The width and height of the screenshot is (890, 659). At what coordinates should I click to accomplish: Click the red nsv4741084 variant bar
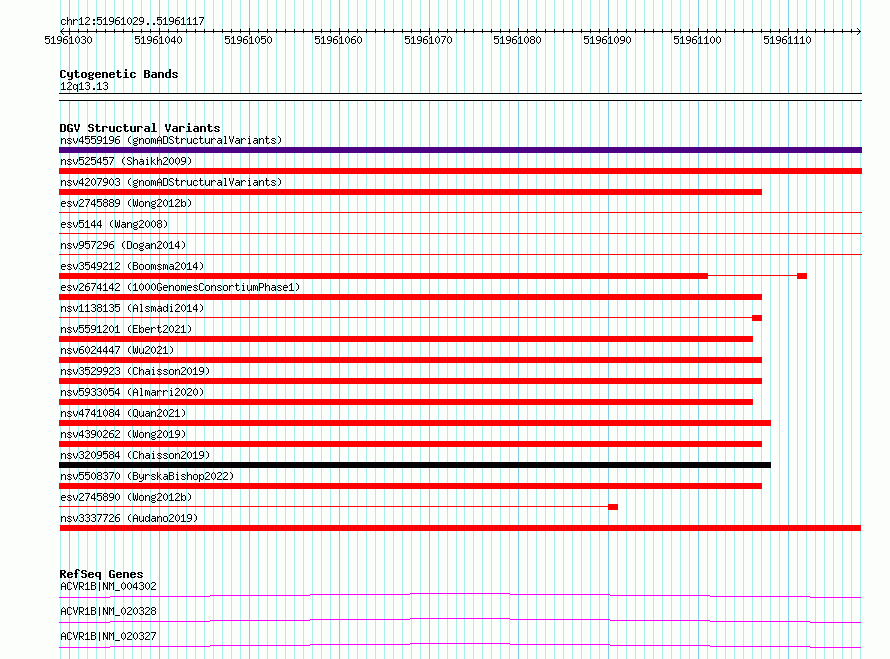(x=415, y=423)
